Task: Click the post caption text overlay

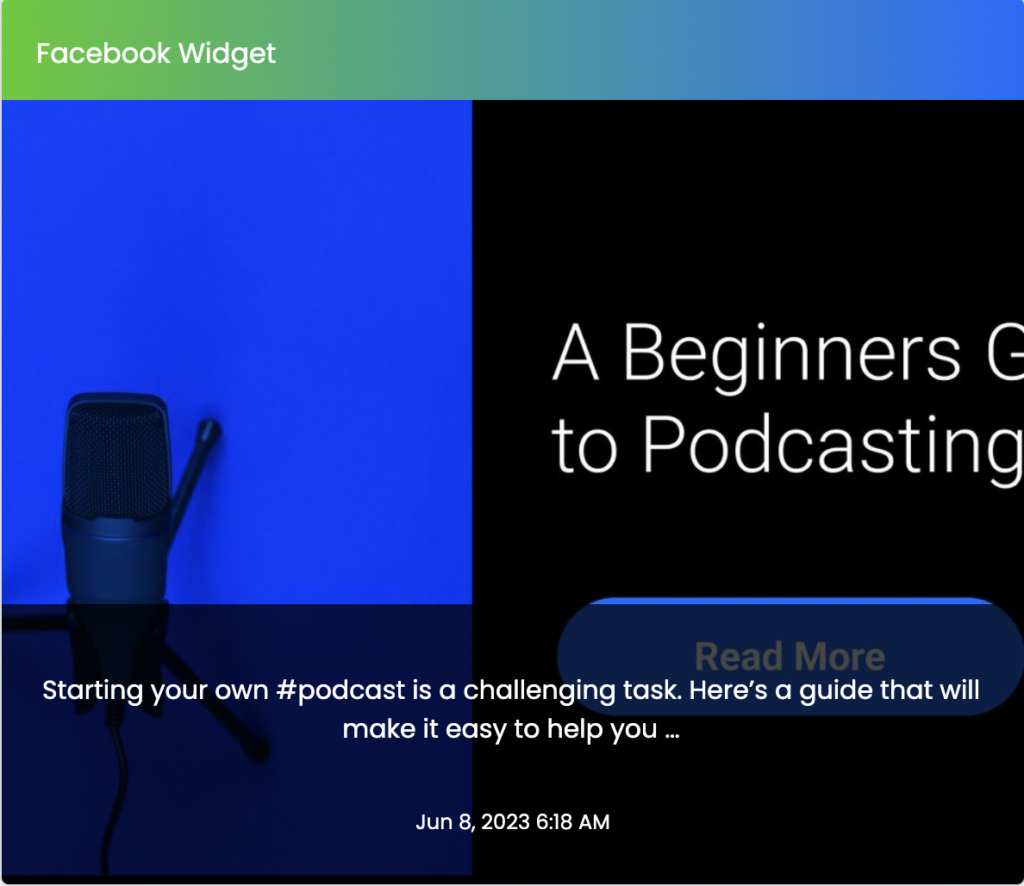Action: click(x=510, y=710)
